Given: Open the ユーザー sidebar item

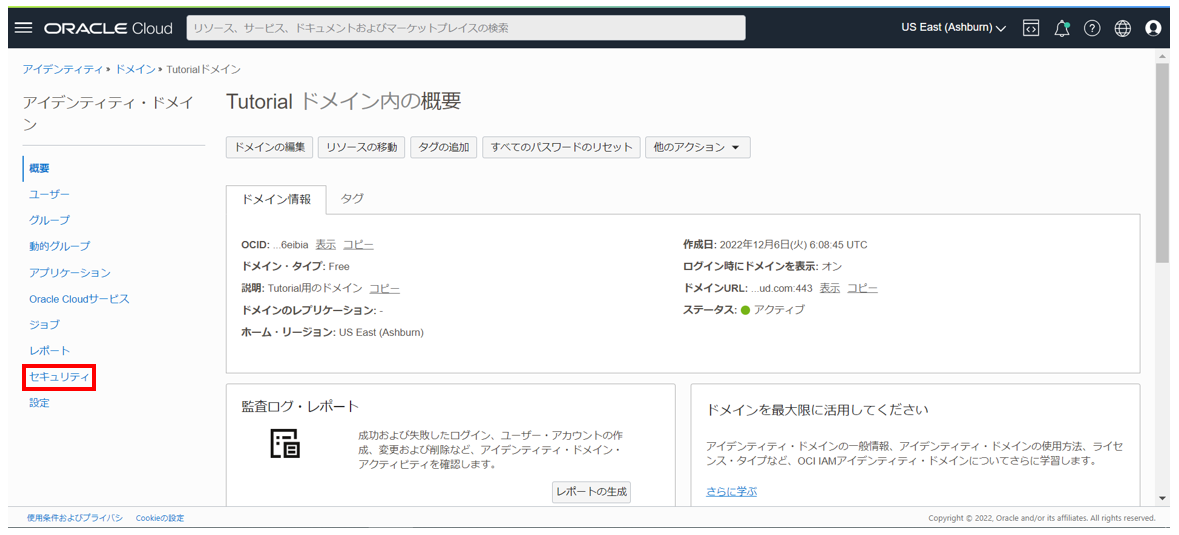Looking at the screenshot, I should (x=49, y=194).
